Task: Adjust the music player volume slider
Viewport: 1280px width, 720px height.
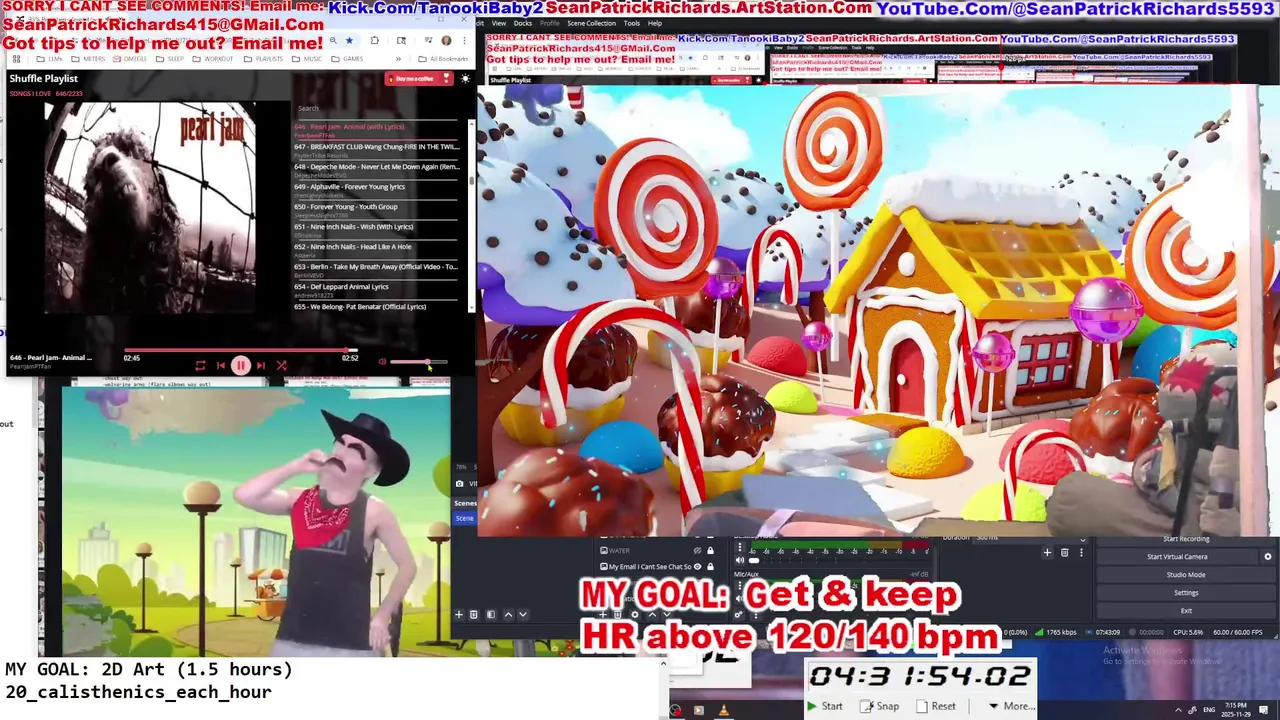Action: tap(419, 362)
